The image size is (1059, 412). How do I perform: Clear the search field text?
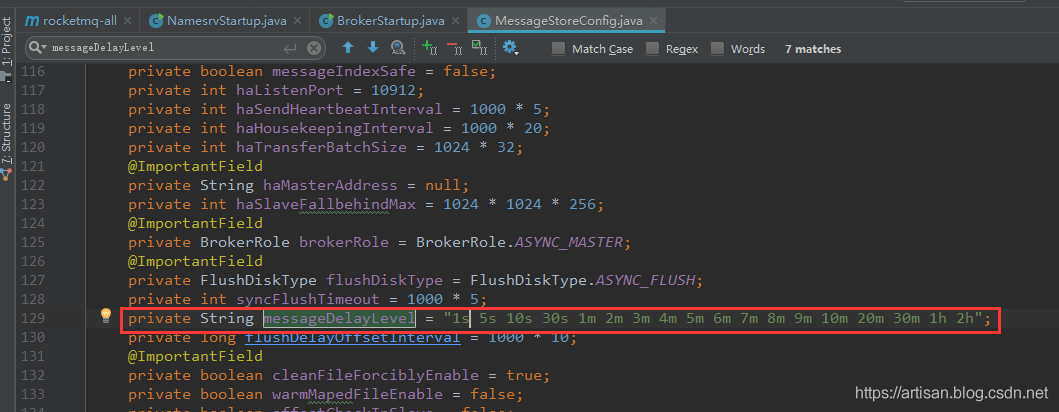[314, 48]
